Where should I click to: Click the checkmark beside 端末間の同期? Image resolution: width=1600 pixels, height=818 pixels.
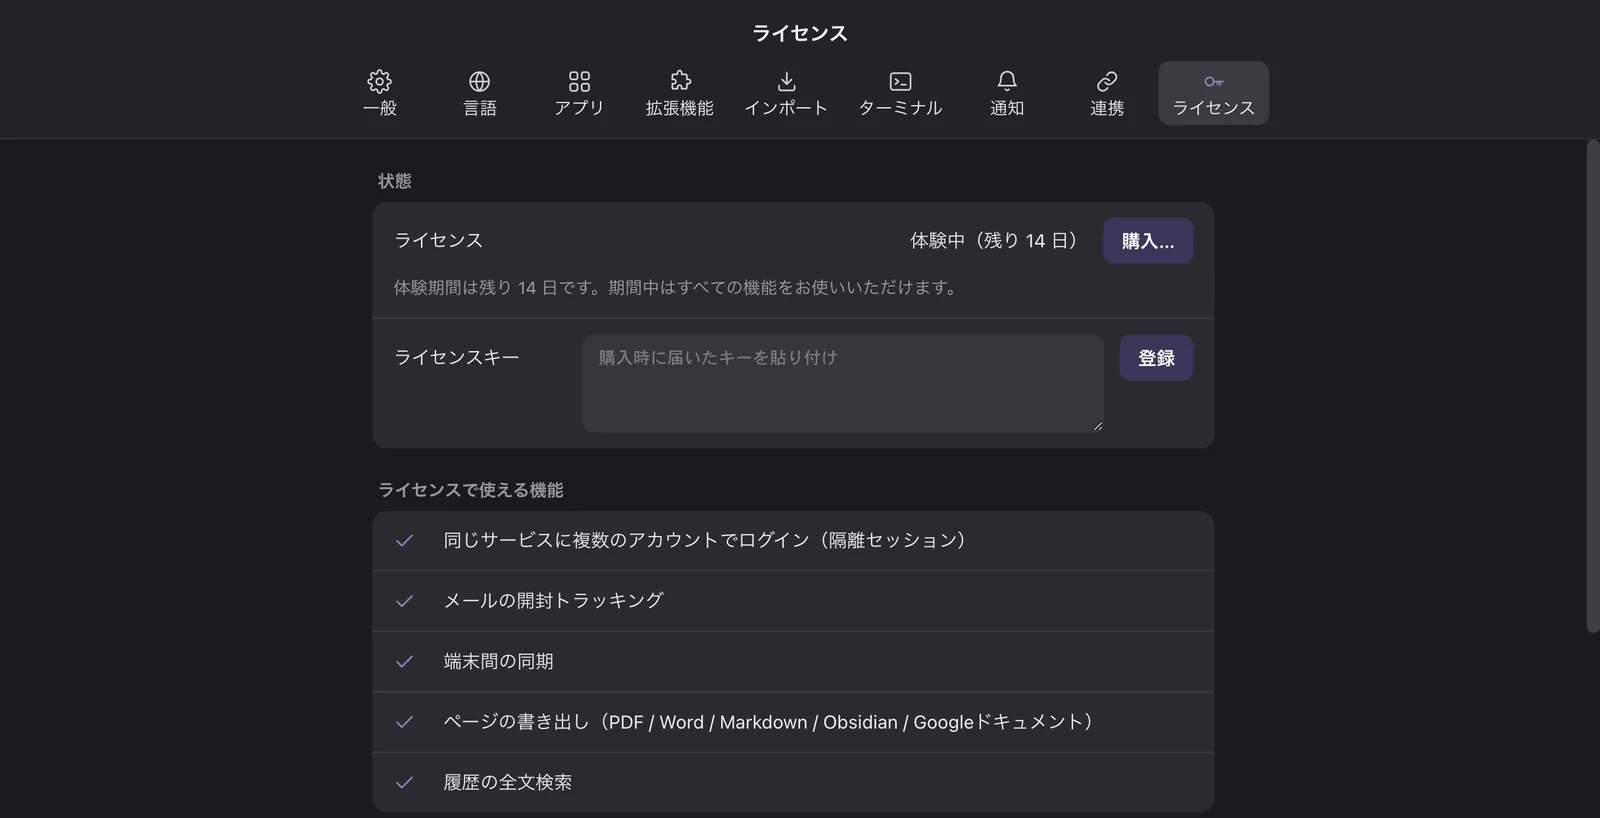point(404,661)
